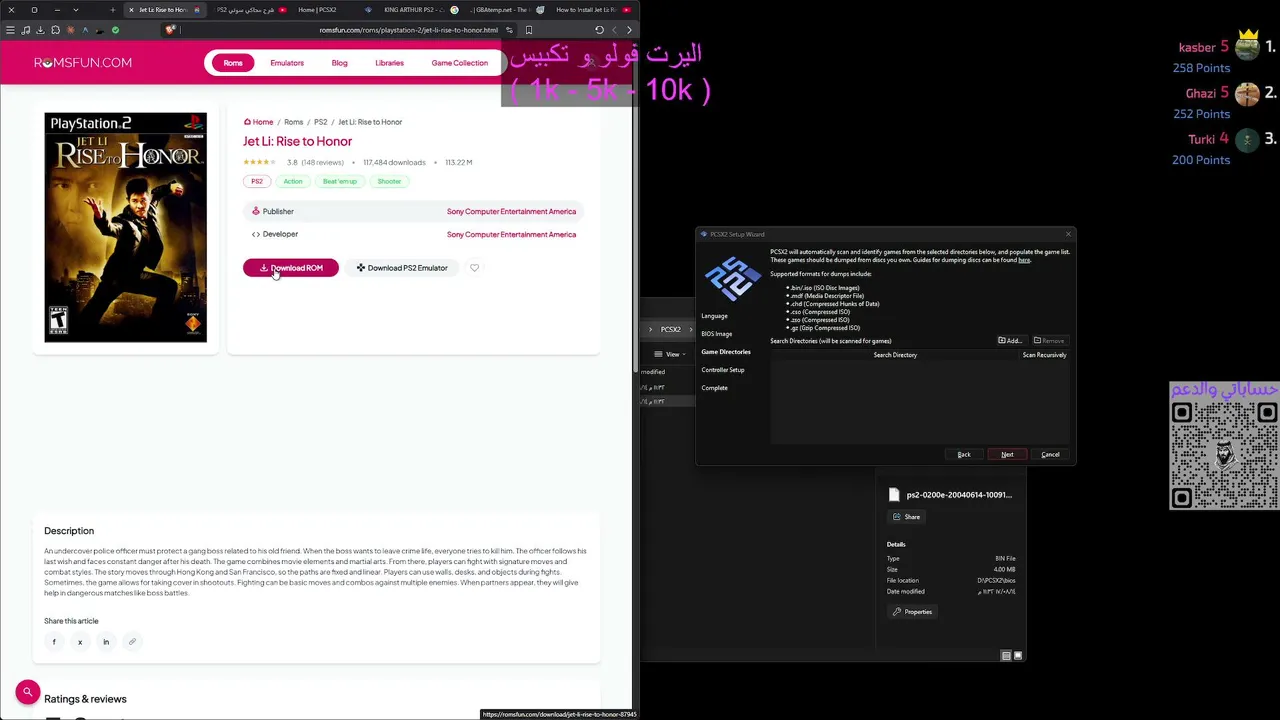The image size is (1280, 720).
Task: Open the View dropdown in File Explorer
Action: 672,354
